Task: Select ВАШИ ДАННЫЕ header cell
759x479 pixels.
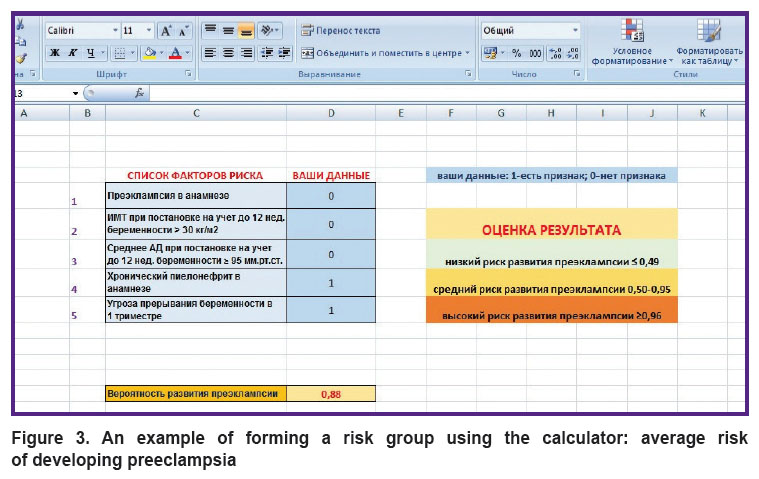Action: (x=331, y=176)
